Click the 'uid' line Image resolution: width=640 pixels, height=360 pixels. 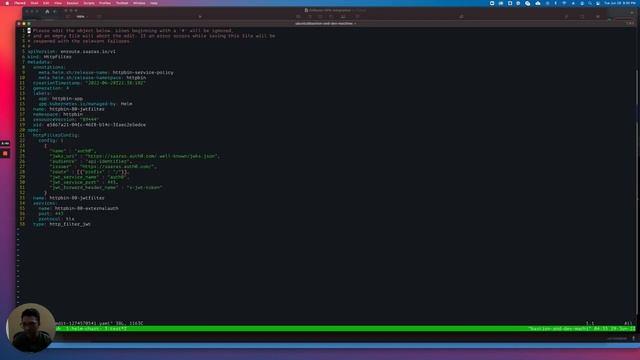pyautogui.click(x=89, y=125)
